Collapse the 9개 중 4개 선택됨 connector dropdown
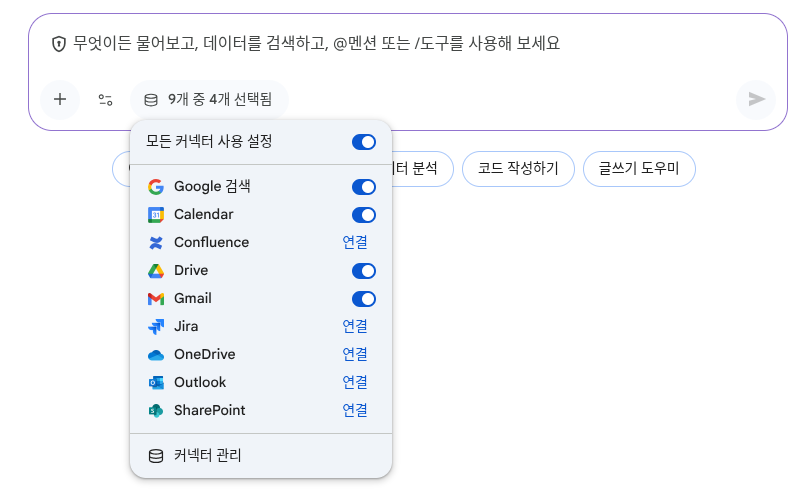 coord(209,99)
